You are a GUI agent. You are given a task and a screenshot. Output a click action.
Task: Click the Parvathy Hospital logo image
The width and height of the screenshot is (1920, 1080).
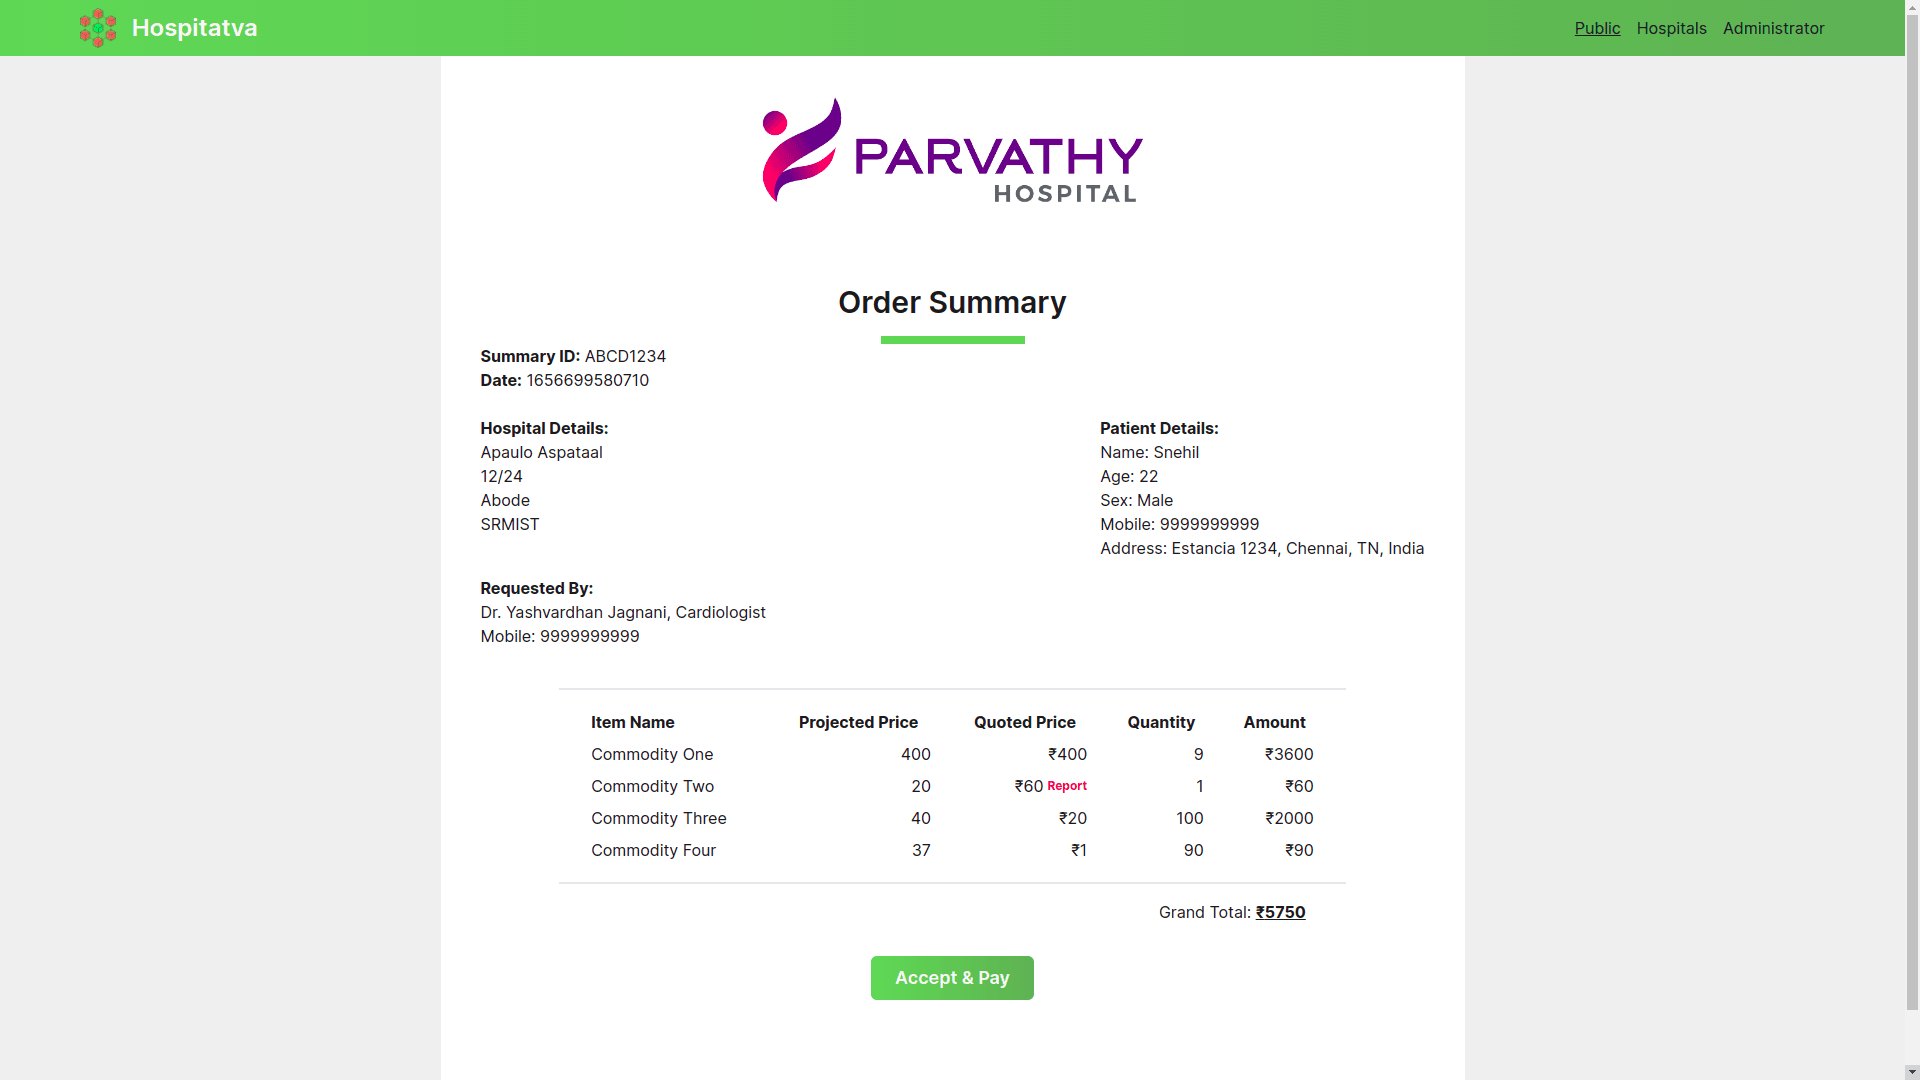[x=952, y=151]
